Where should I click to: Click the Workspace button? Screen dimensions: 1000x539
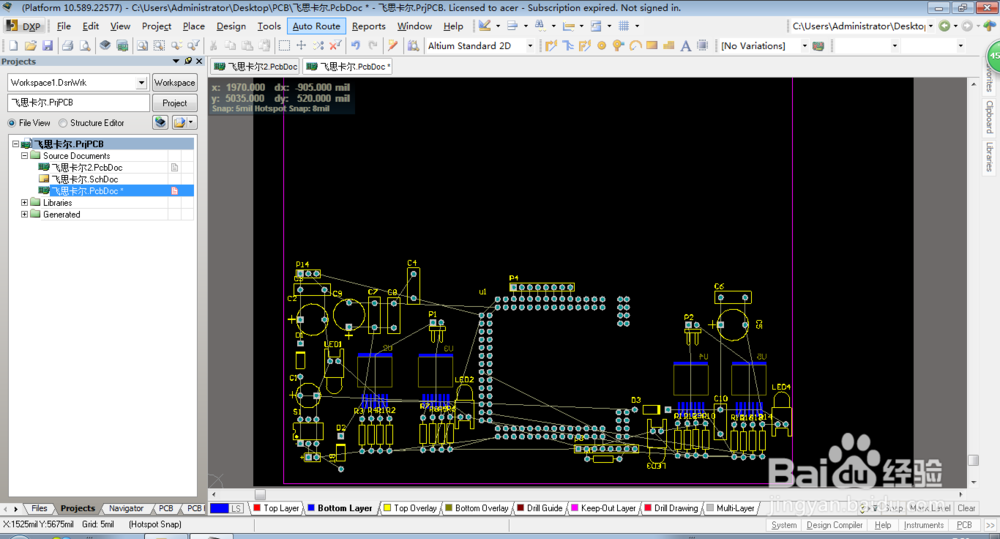coord(174,83)
